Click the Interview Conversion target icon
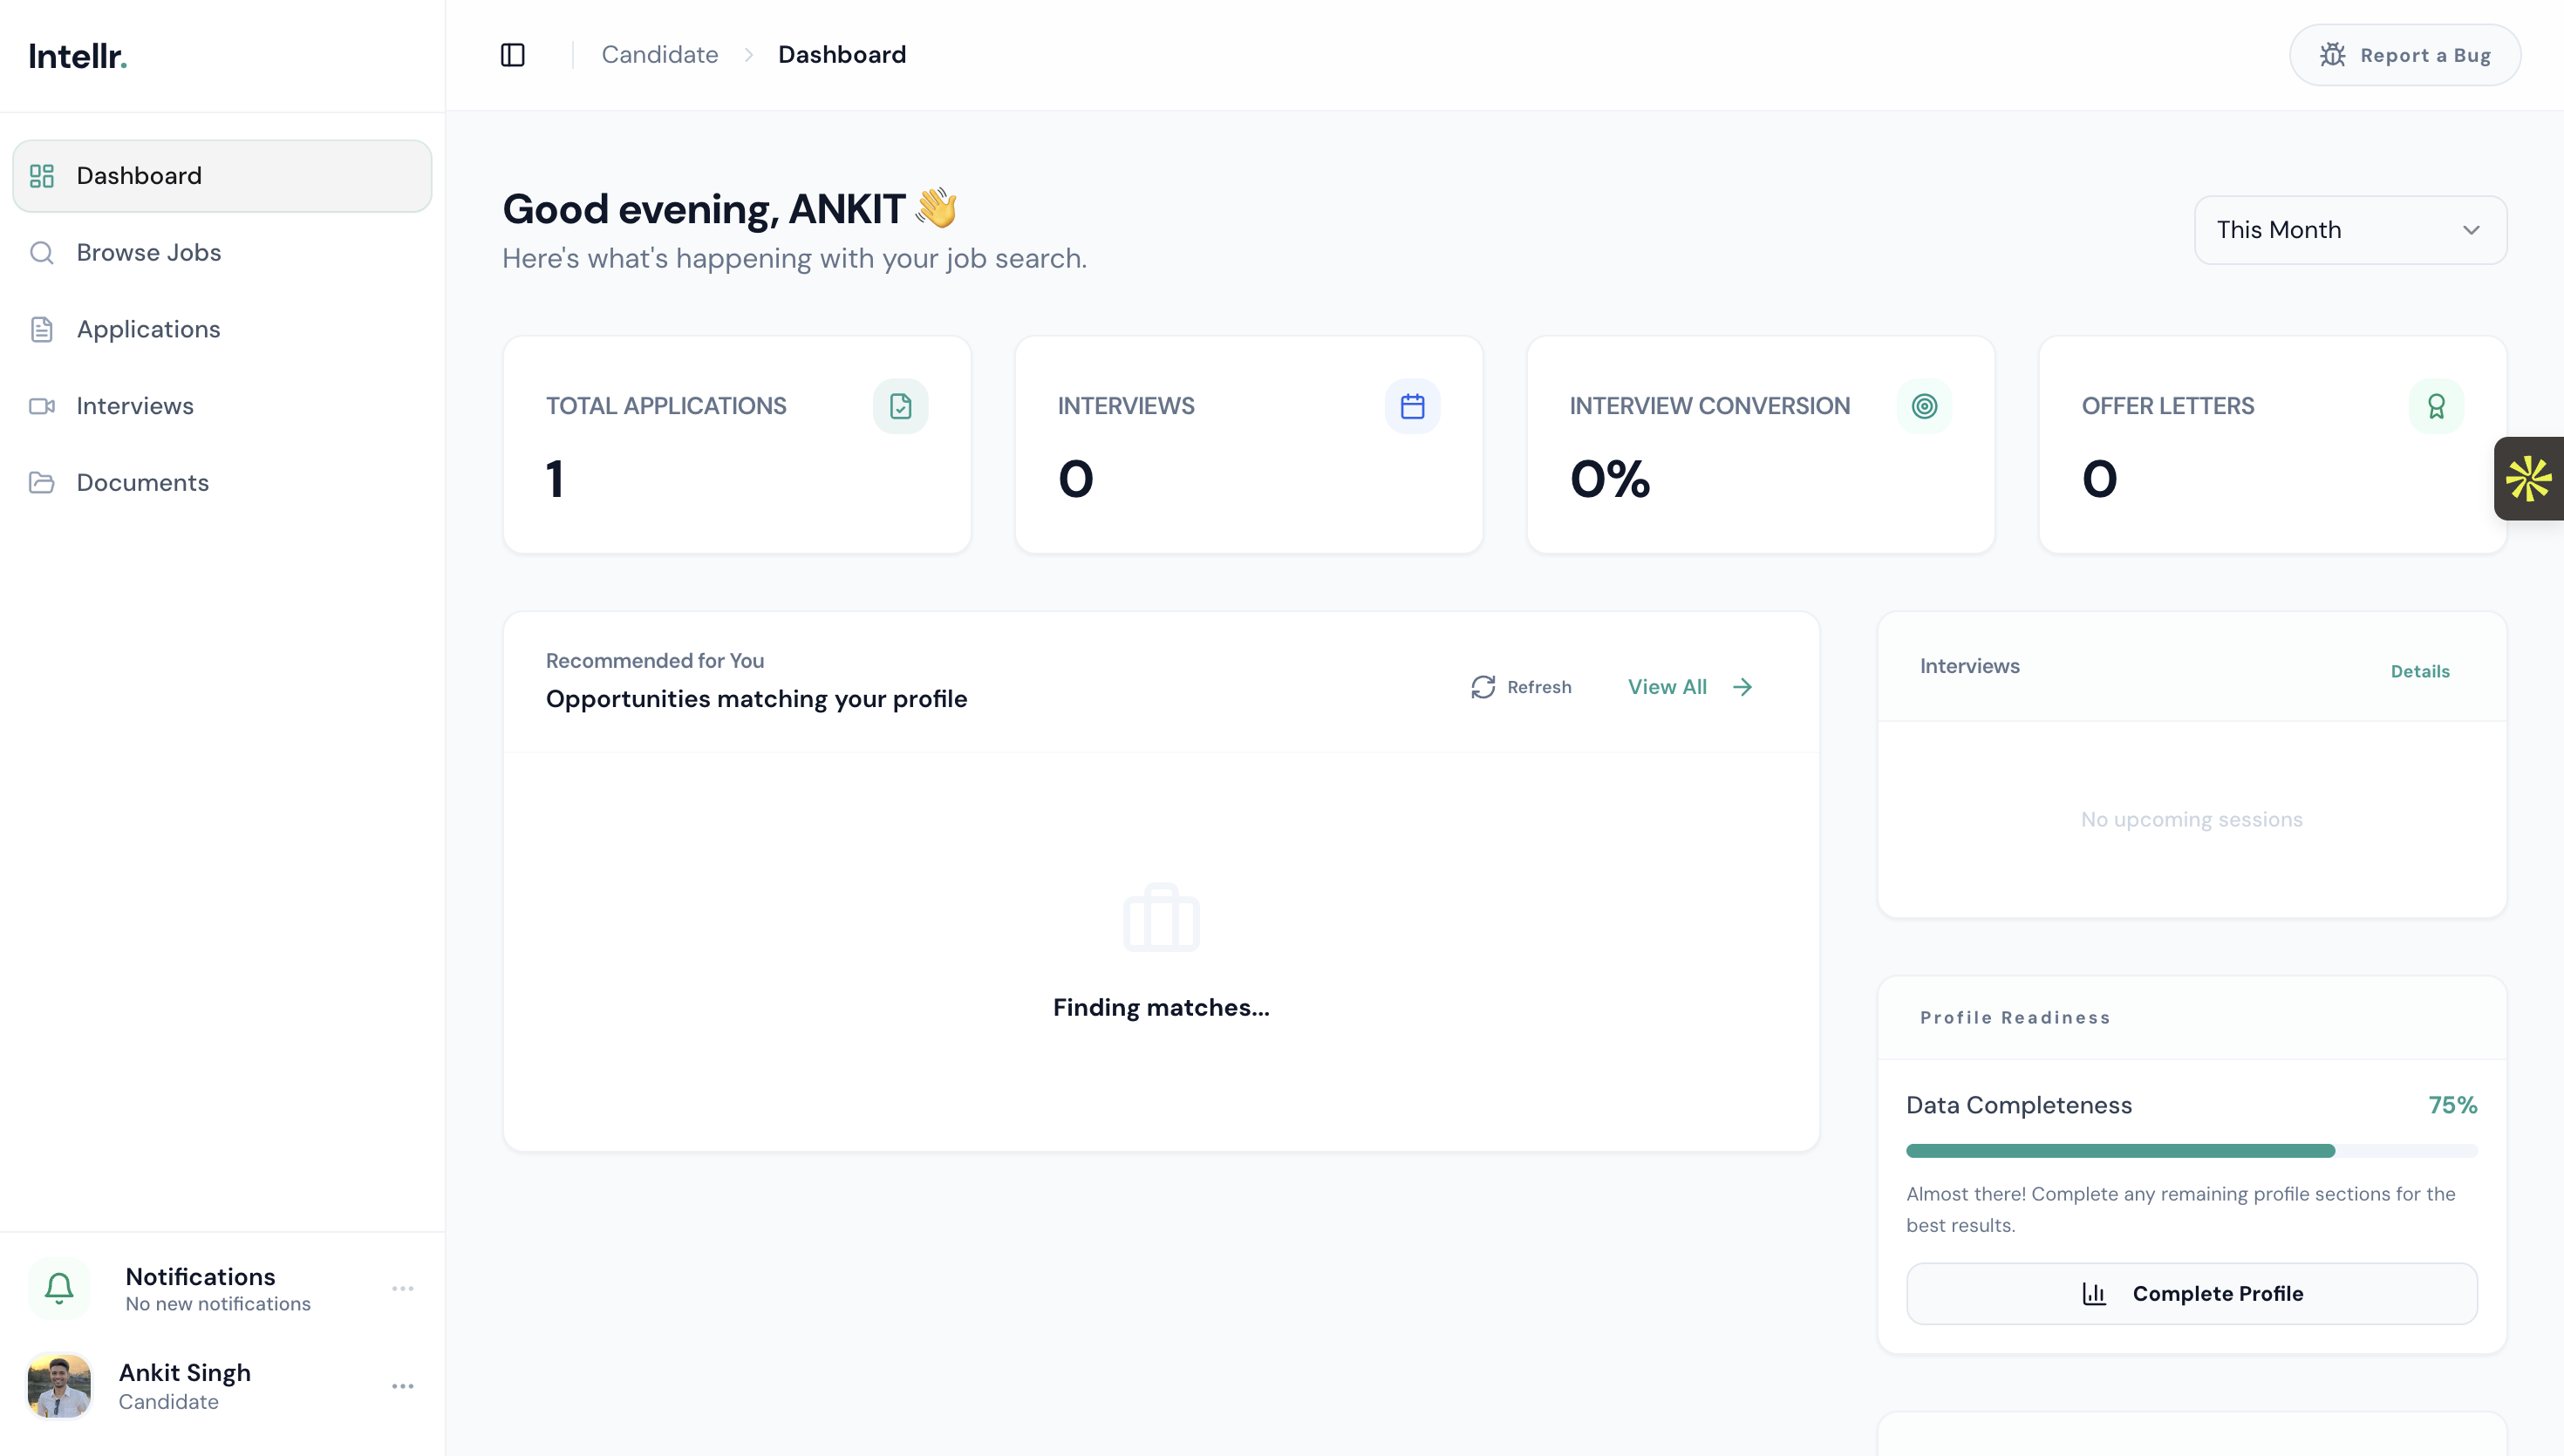 coord(1924,406)
